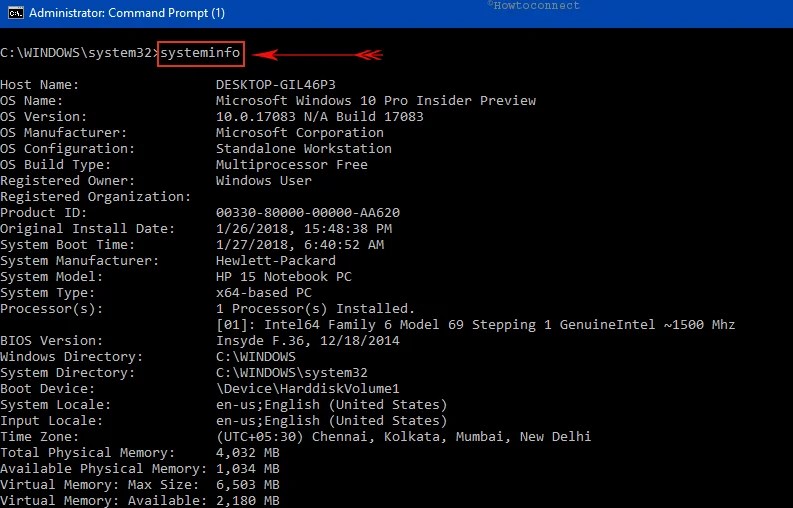Click the 'System Directory:' label
Screen dimensions: 793x508
67,373
